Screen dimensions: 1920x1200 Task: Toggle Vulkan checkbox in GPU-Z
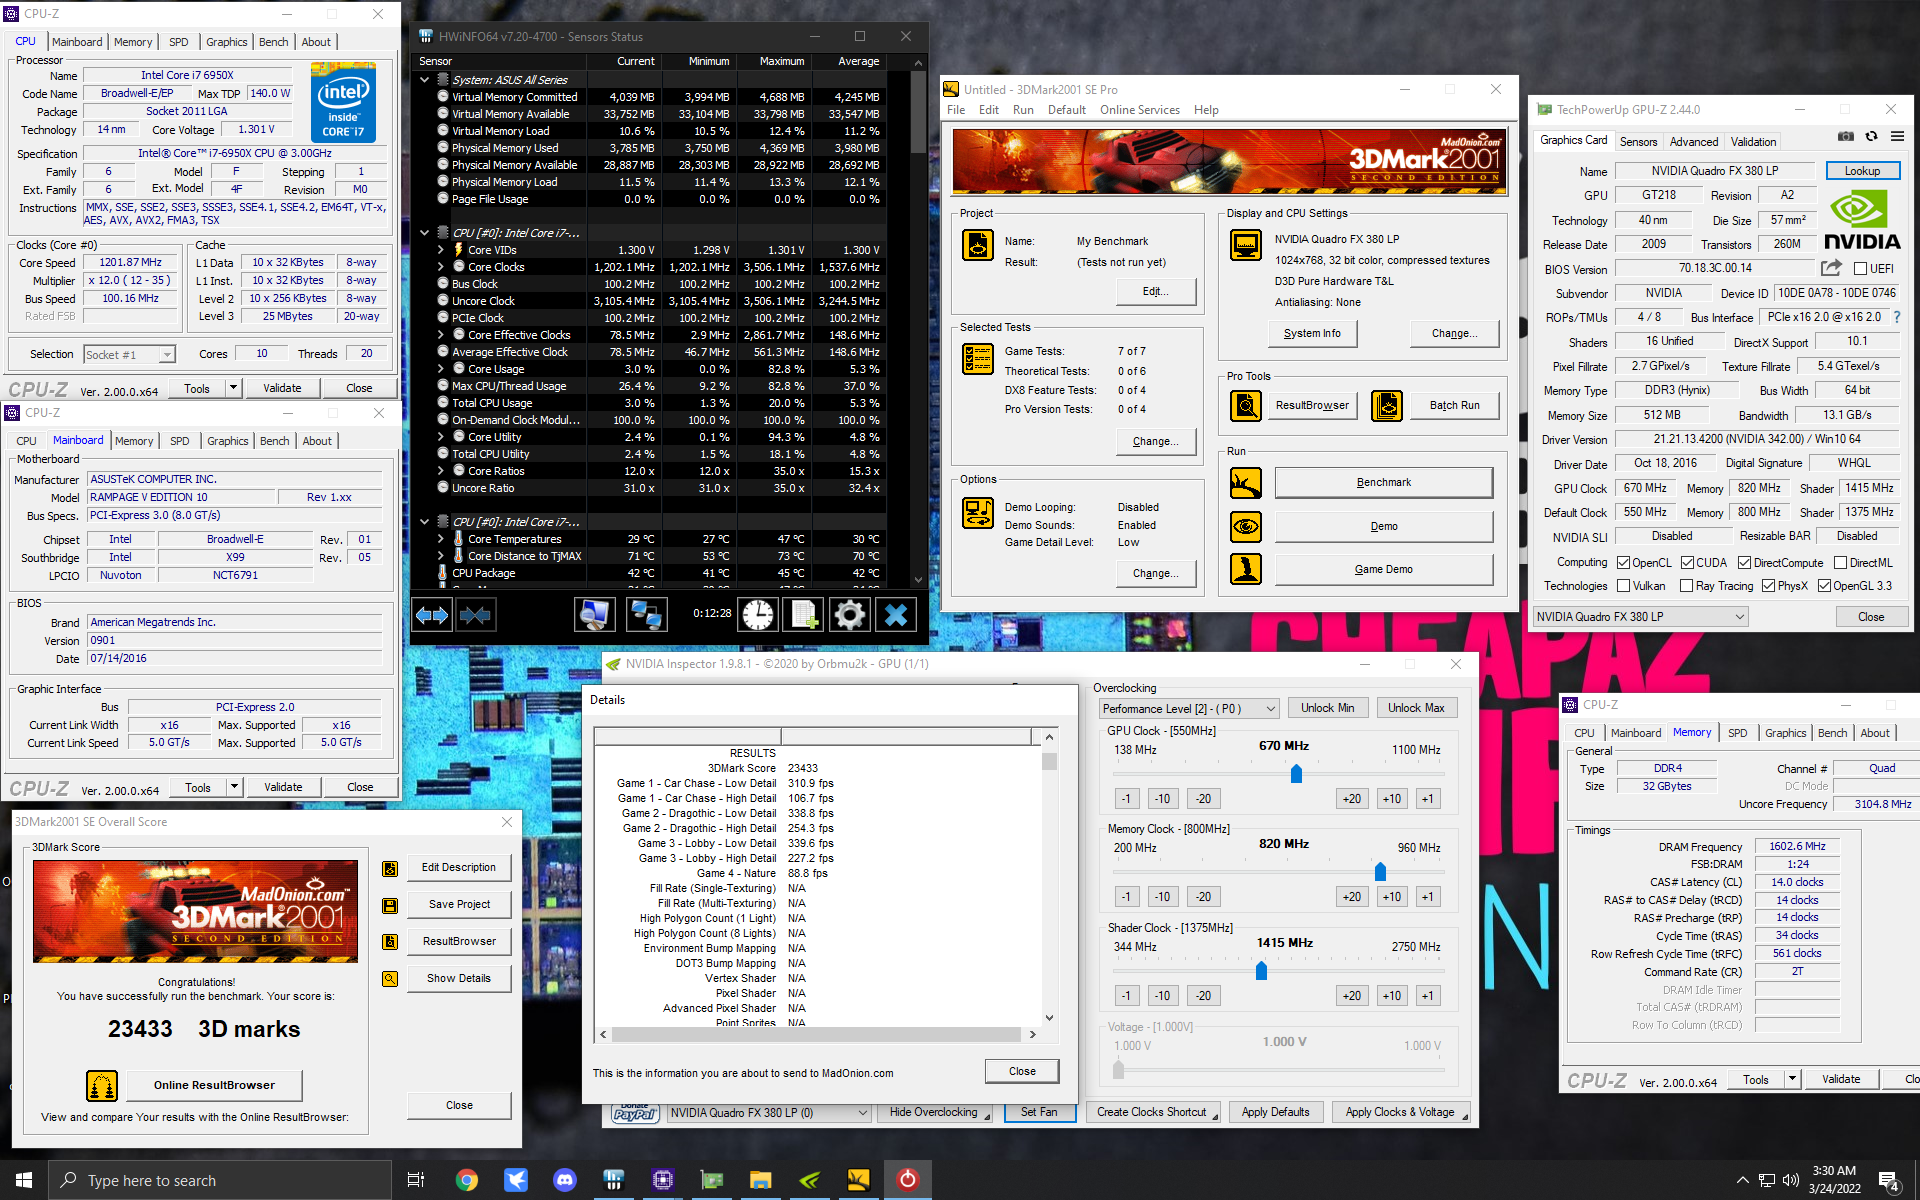pos(1624,586)
